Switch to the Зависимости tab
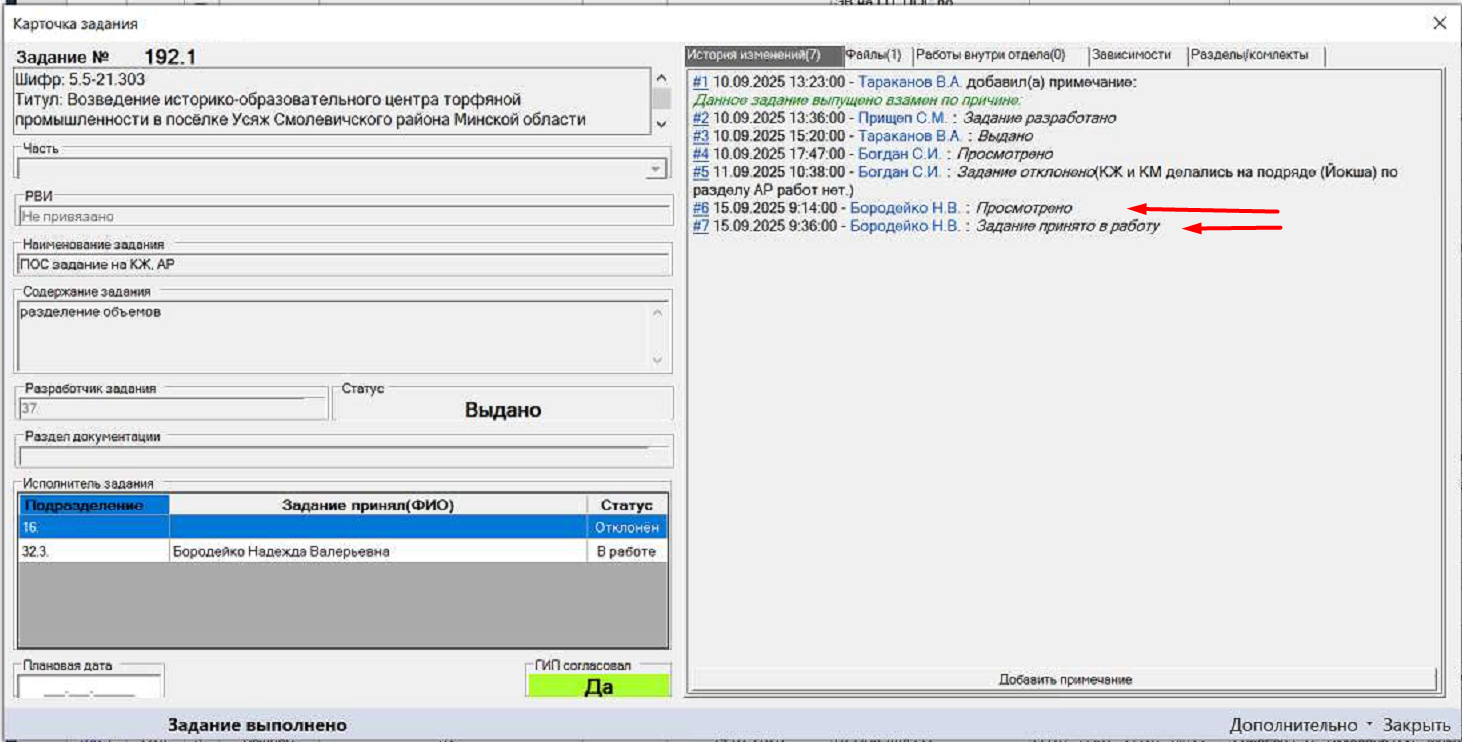 pos(1131,56)
